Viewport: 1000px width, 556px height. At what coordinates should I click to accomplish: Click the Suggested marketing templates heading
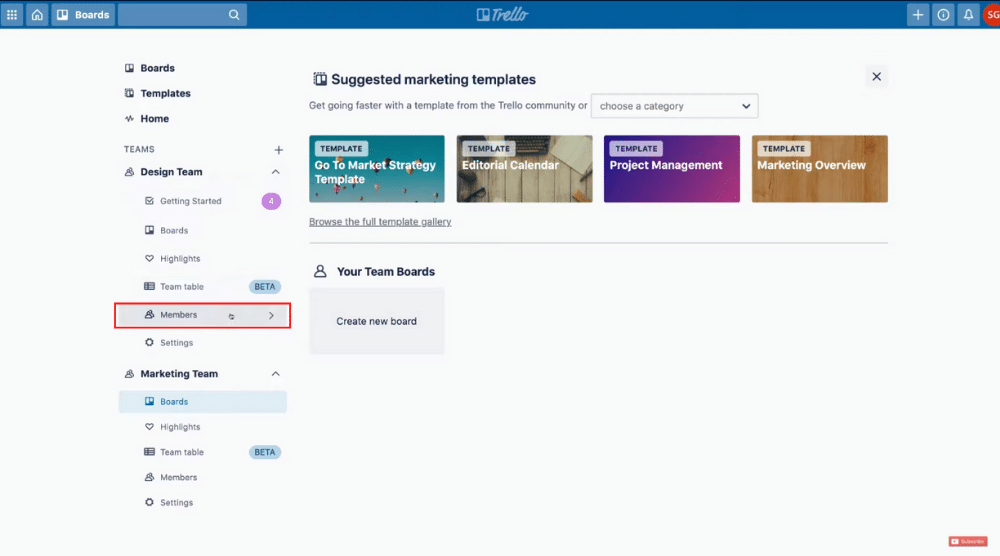coord(433,80)
